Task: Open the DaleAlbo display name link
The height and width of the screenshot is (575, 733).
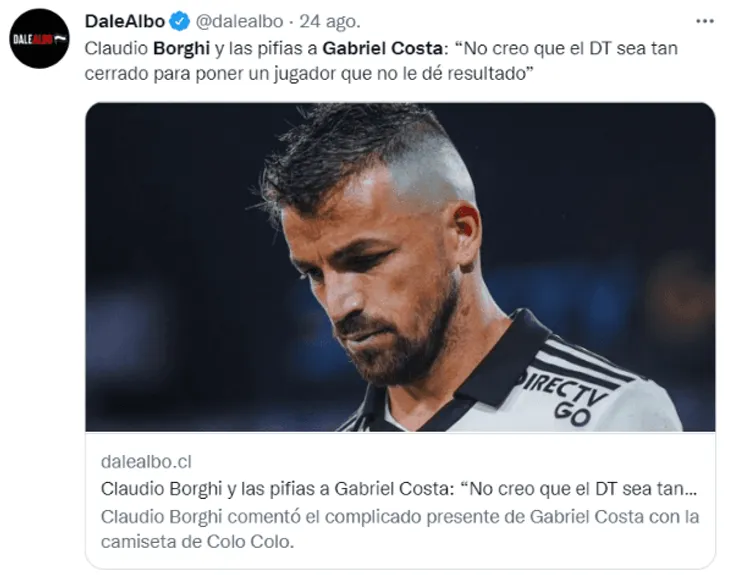Action: tap(125, 21)
